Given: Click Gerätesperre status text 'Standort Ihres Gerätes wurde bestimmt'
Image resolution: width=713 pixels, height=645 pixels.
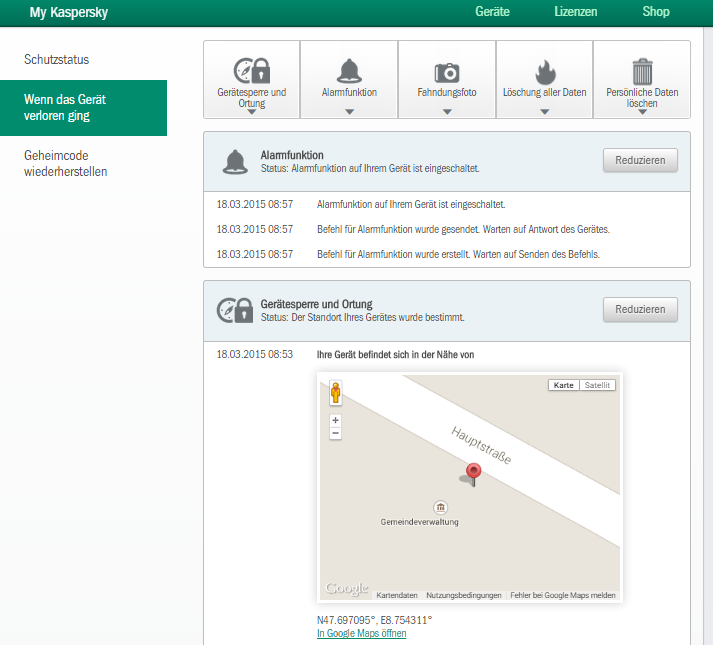Looking at the screenshot, I should click(x=362, y=317).
